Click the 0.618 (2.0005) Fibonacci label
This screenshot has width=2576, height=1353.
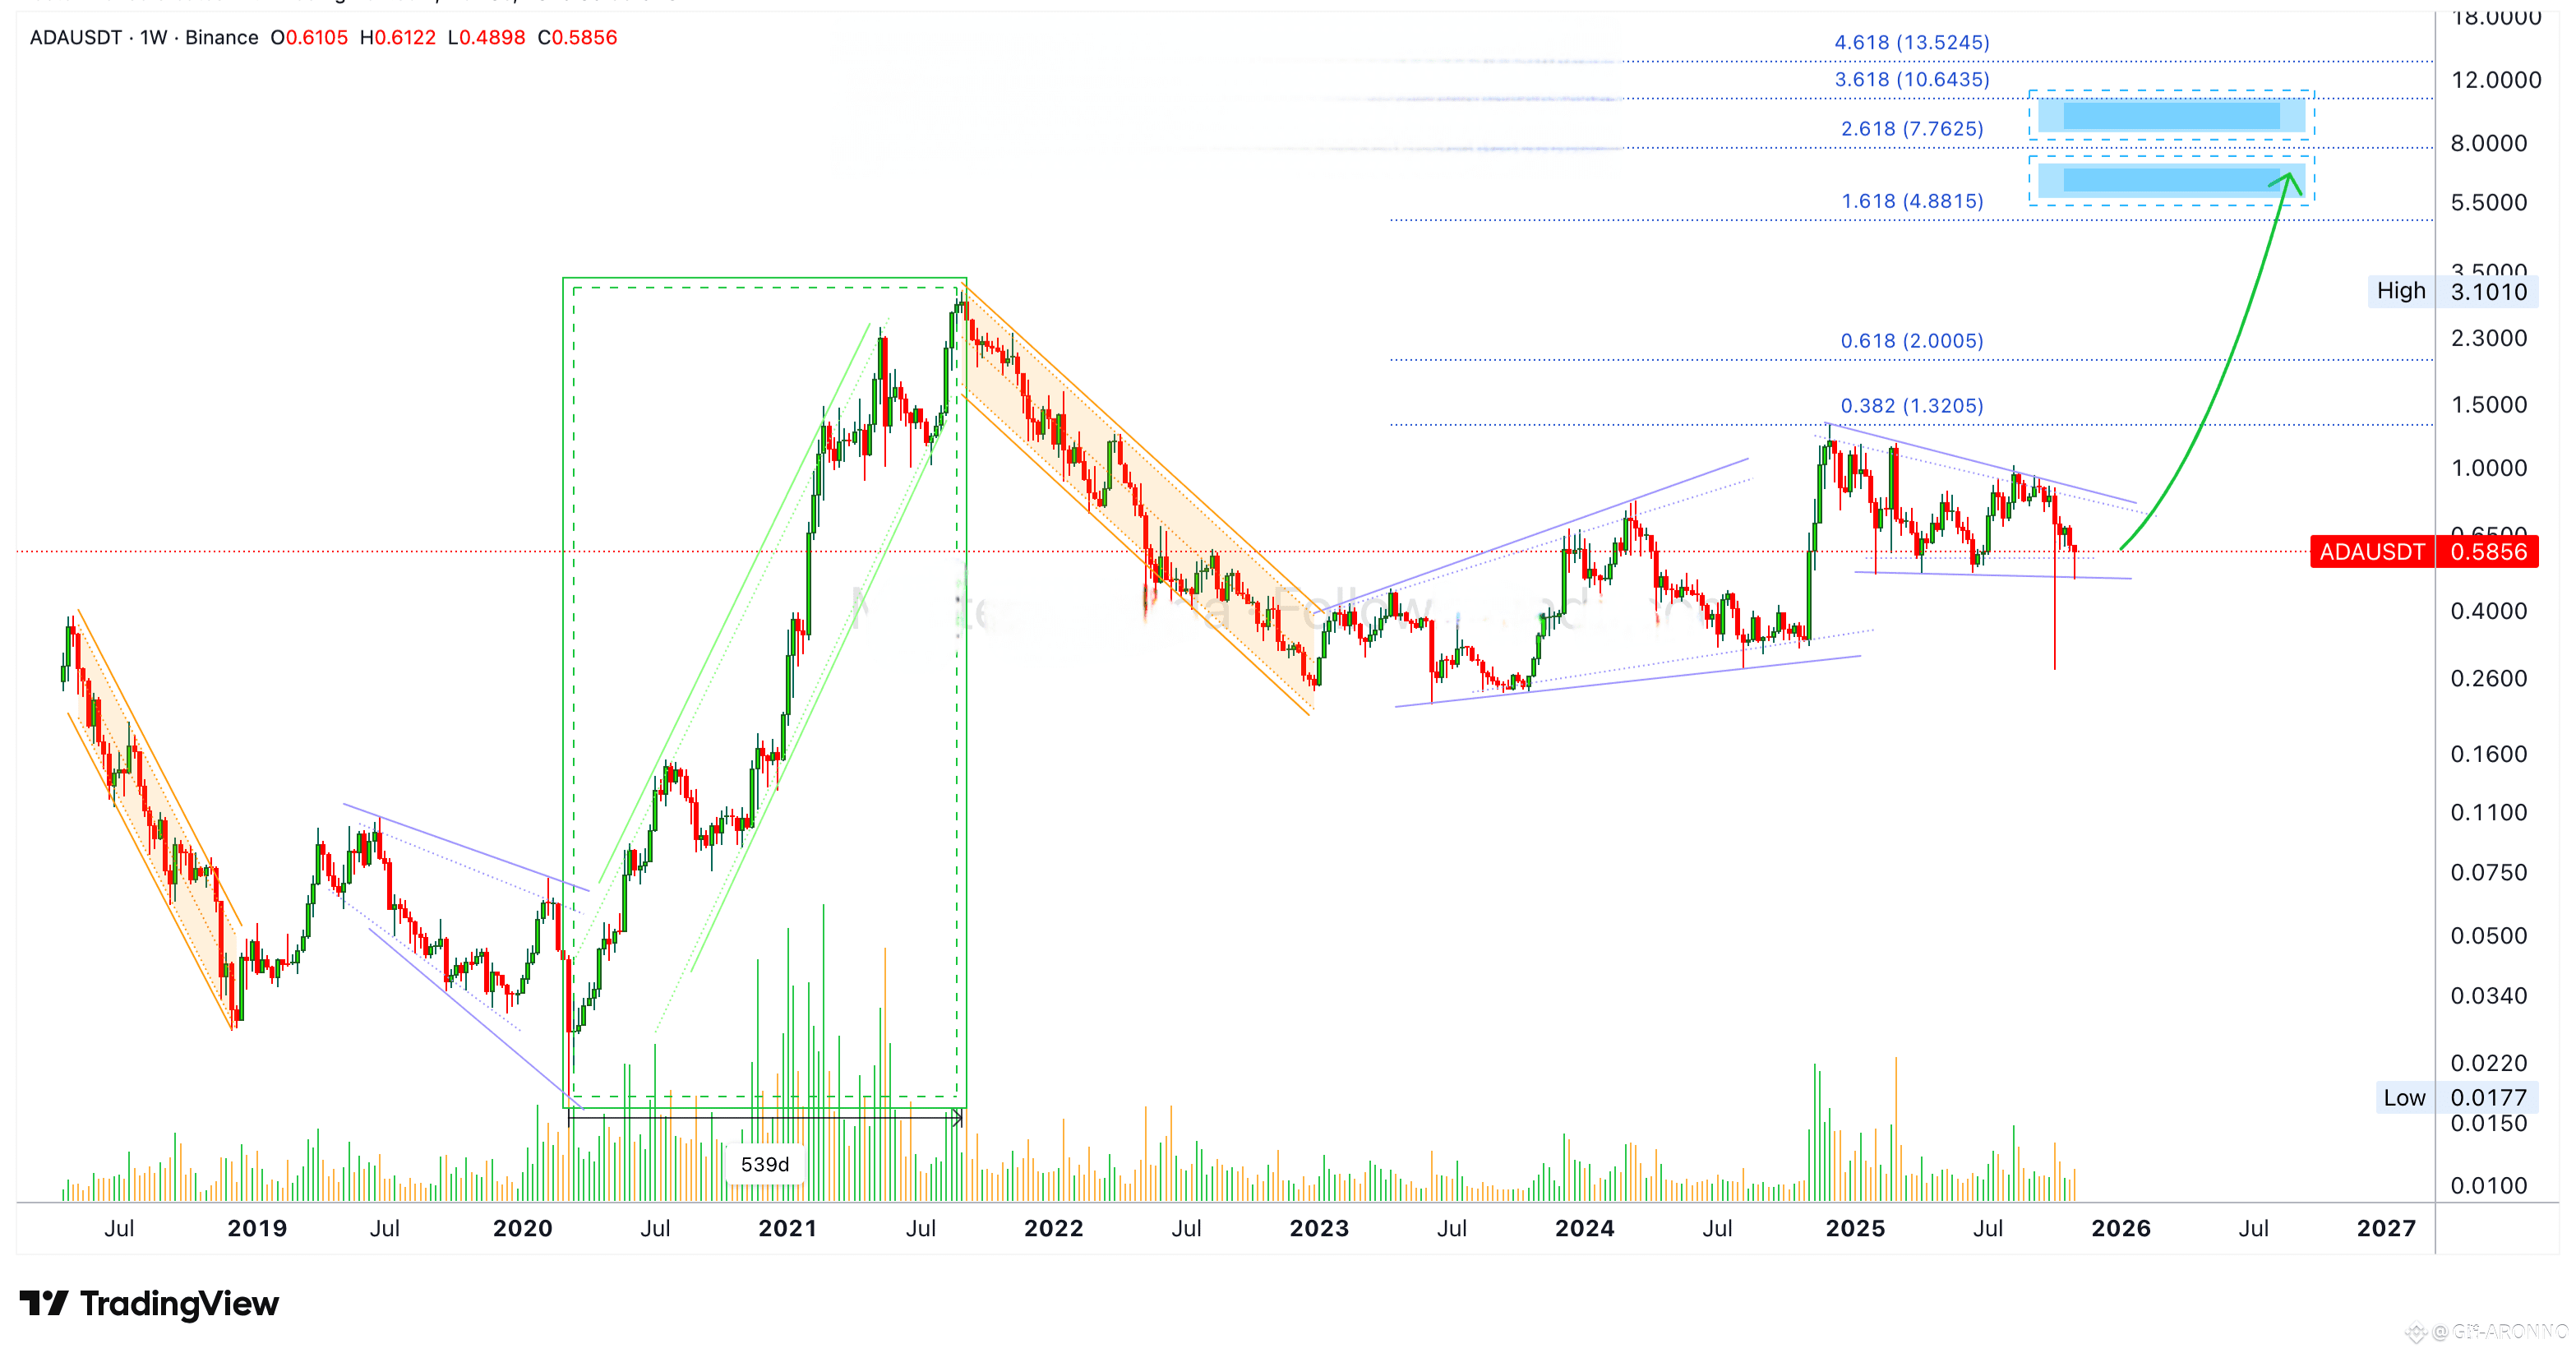pyautogui.click(x=1911, y=341)
